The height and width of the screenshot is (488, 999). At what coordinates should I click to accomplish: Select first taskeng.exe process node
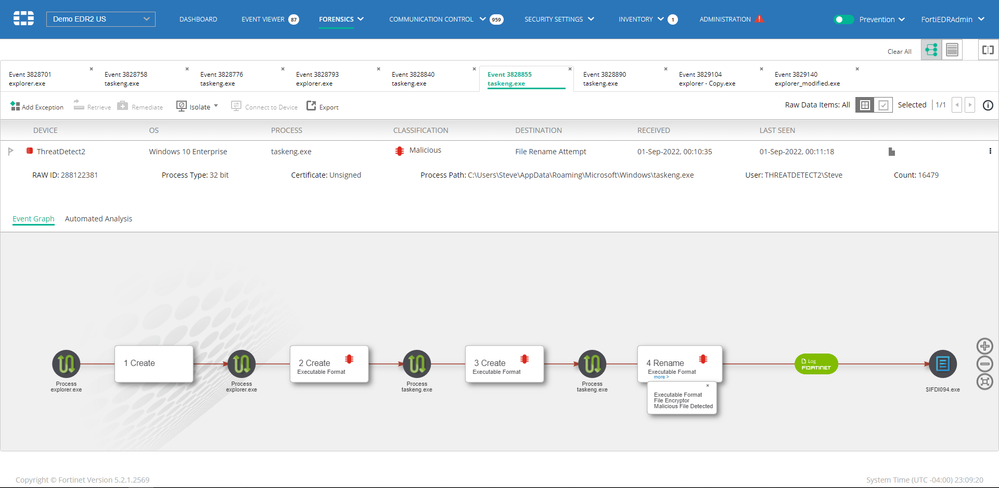[x=417, y=364]
